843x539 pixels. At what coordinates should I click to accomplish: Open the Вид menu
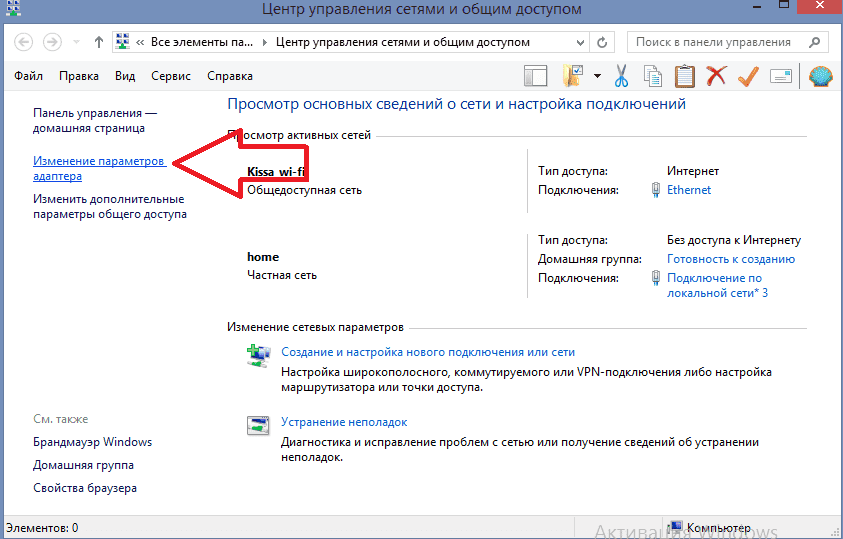coord(125,76)
